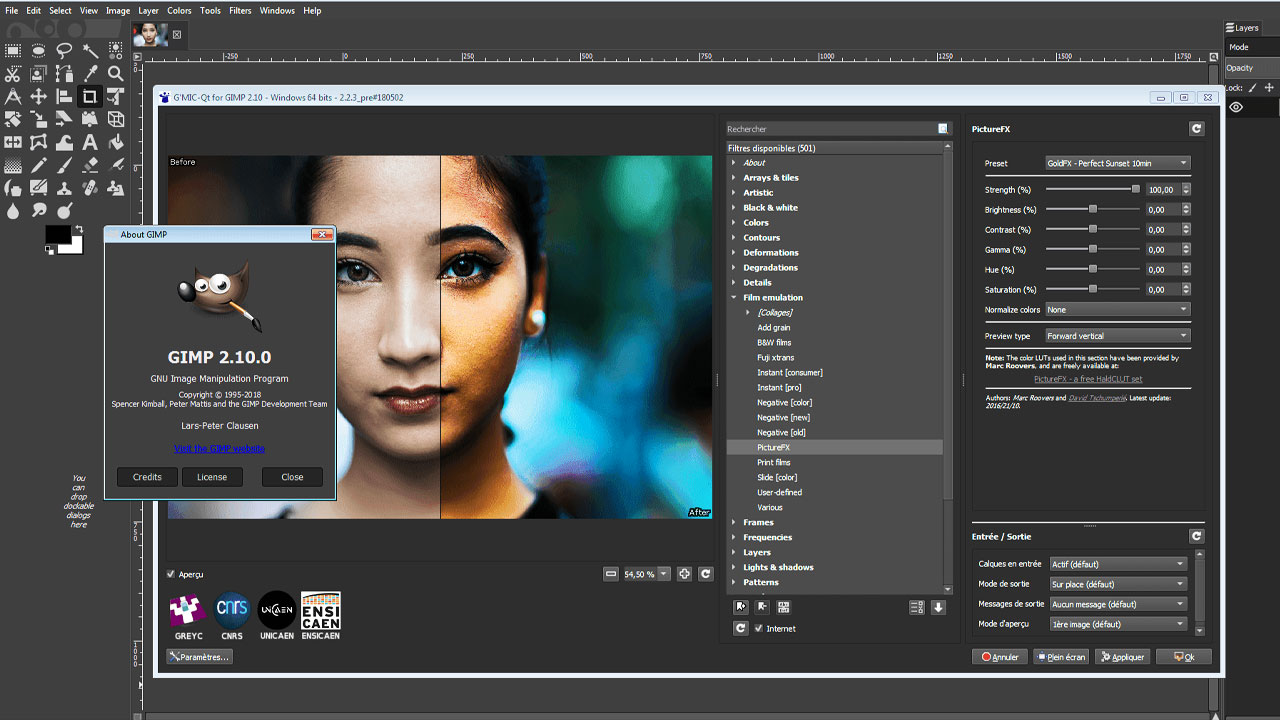The width and height of the screenshot is (1280, 720).
Task: Change the Preview type from Forward vertical
Action: click(1117, 335)
